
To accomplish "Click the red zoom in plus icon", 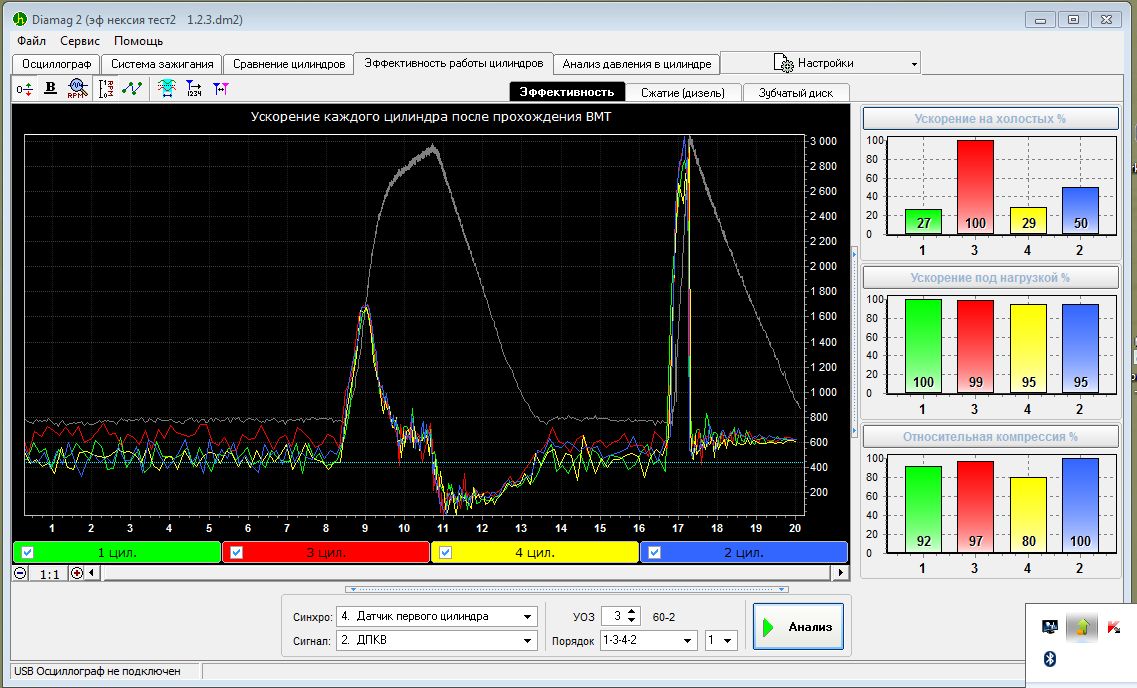I will (x=77, y=573).
